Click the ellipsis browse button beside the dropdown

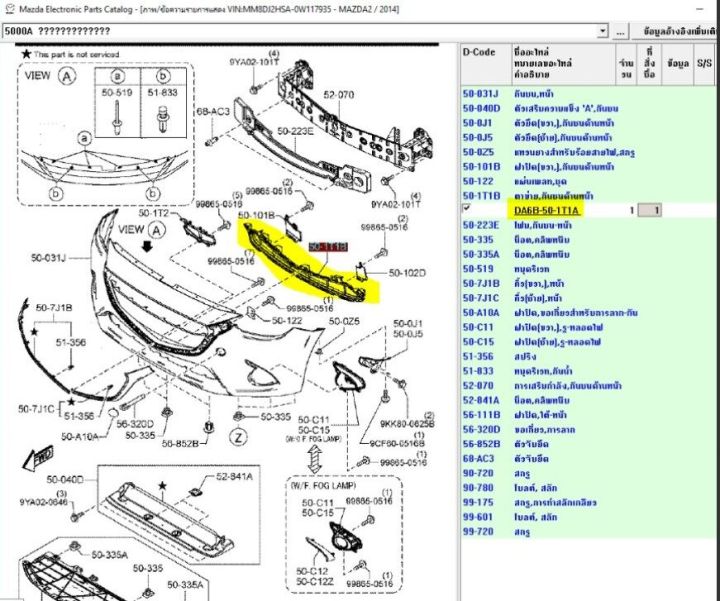click(x=621, y=31)
